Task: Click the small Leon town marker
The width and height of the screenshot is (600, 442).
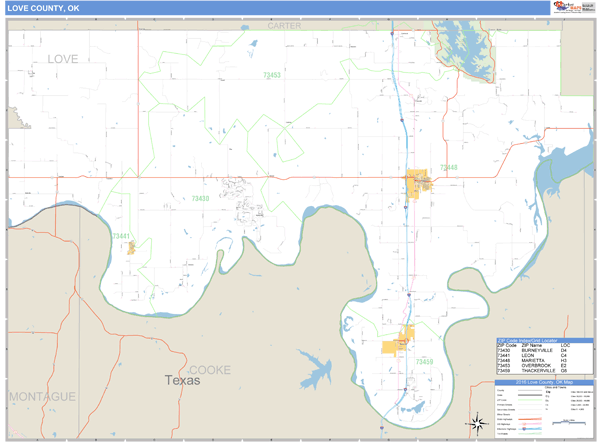Action: 130,247
